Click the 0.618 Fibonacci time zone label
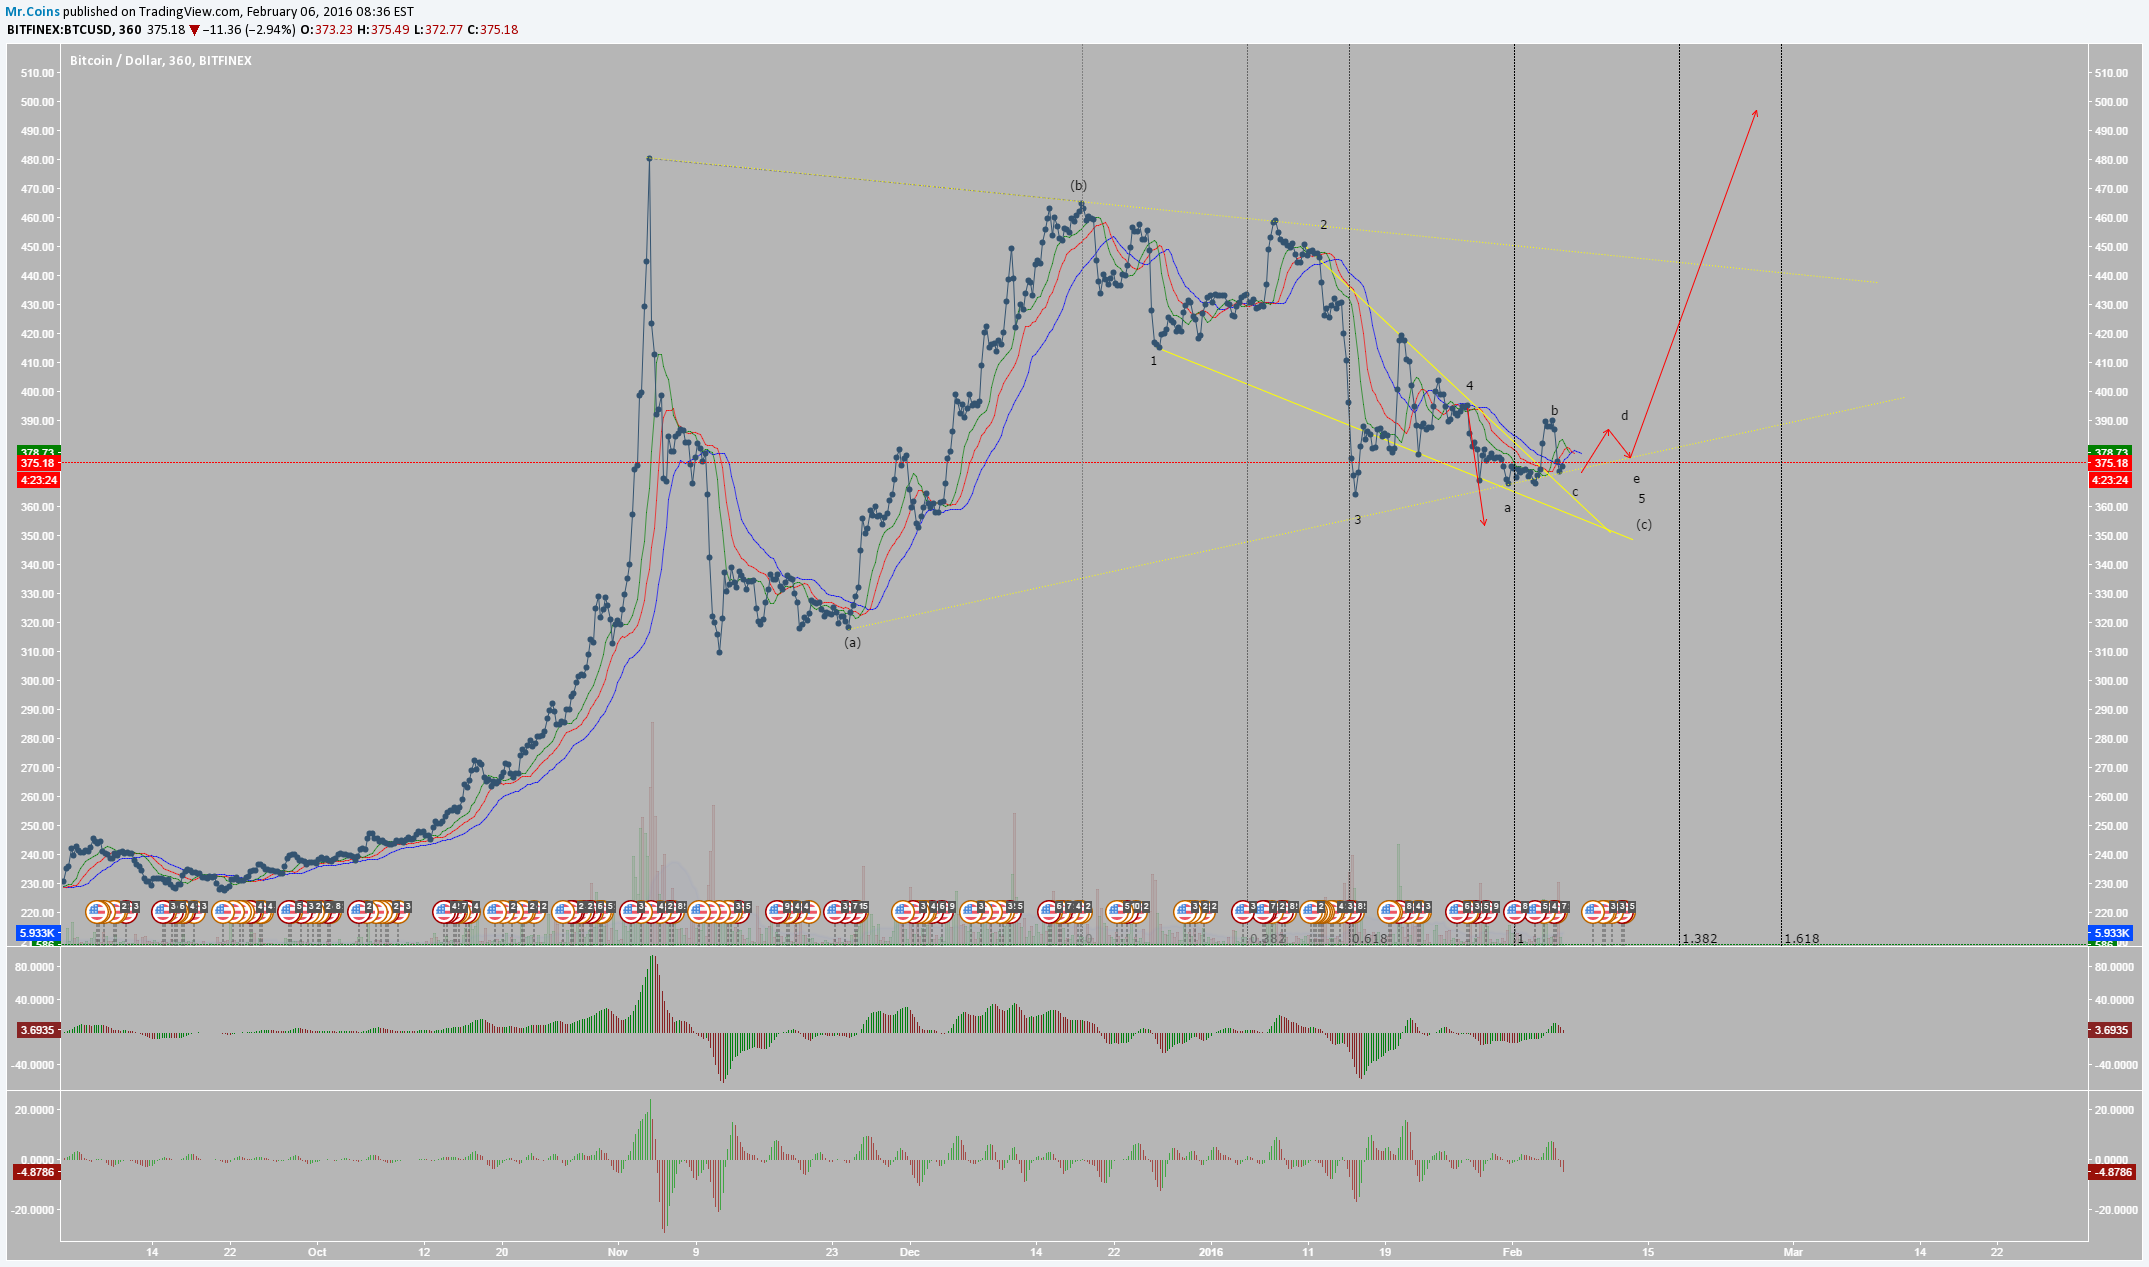 coord(1370,939)
